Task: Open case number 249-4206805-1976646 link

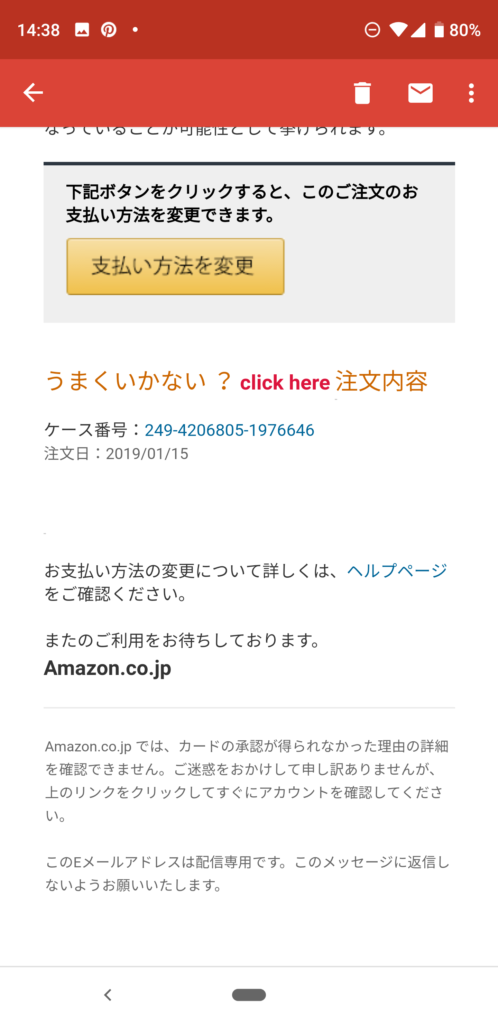Action: coord(230,430)
